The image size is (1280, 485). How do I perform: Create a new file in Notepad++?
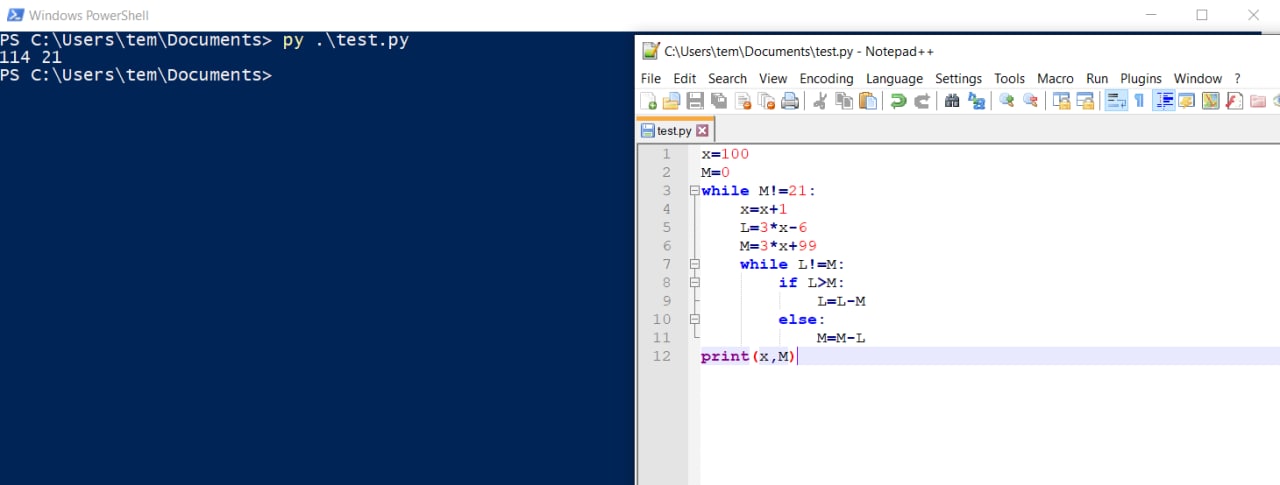pyautogui.click(x=648, y=100)
